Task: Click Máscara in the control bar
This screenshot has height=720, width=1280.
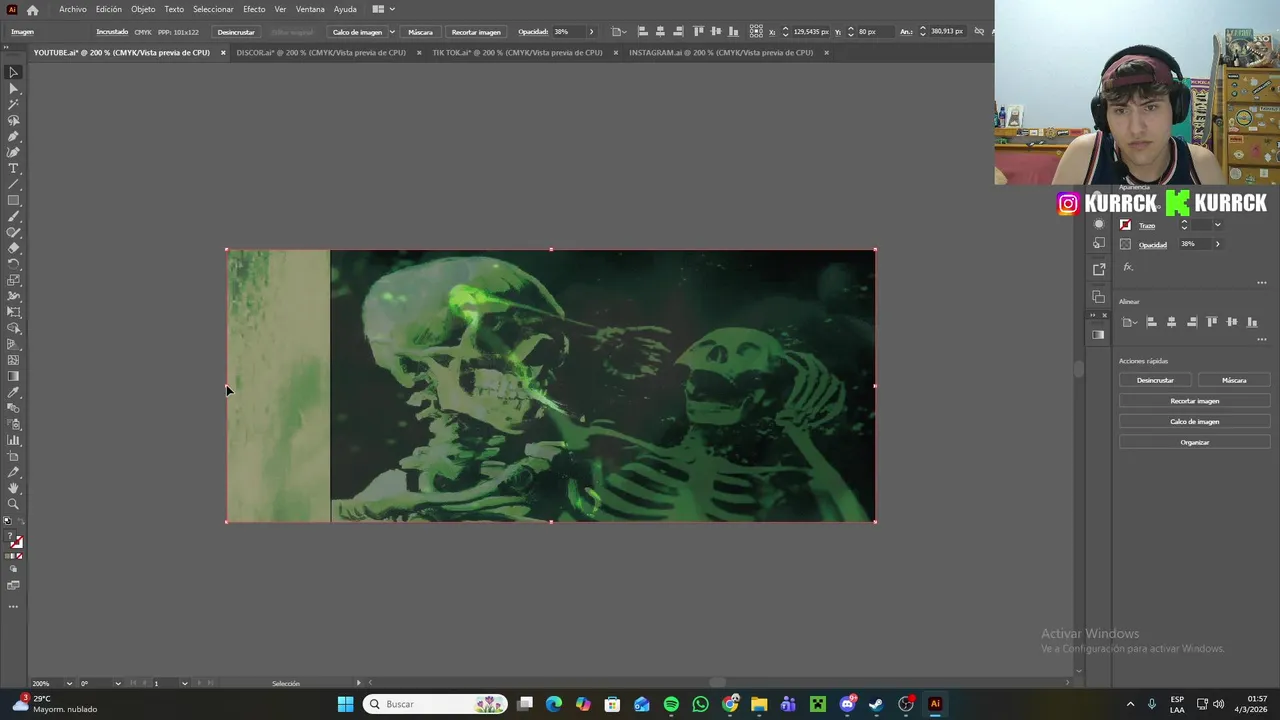Action: [x=420, y=32]
